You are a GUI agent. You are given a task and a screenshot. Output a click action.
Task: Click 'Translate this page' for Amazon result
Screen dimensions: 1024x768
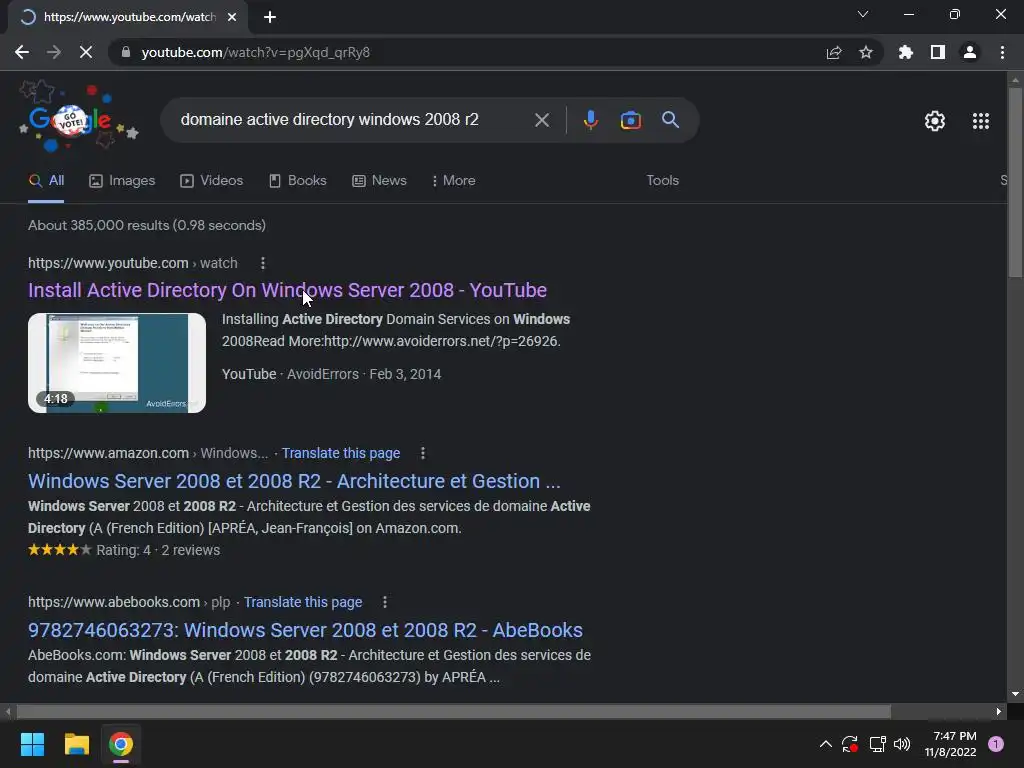(x=341, y=453)
